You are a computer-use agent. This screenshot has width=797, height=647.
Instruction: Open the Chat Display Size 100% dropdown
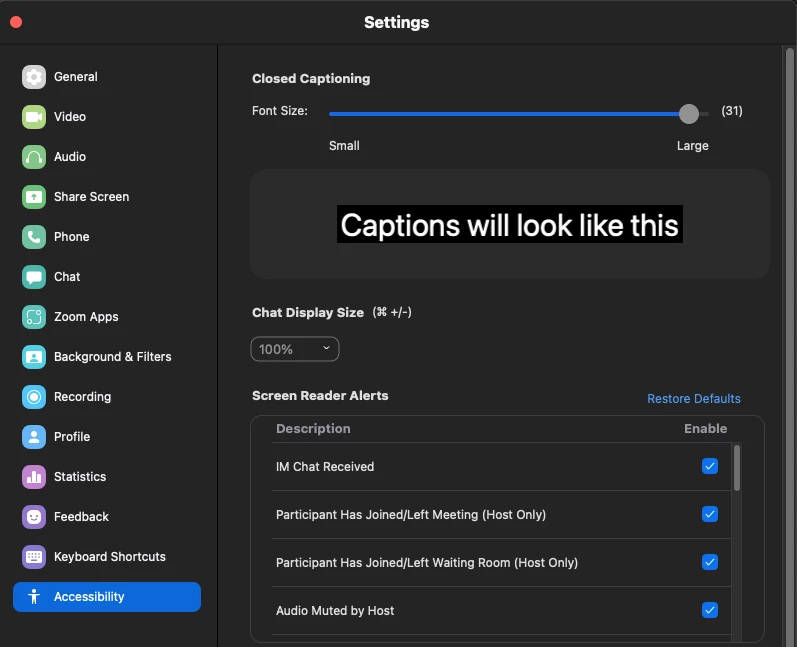click(295, 349)
